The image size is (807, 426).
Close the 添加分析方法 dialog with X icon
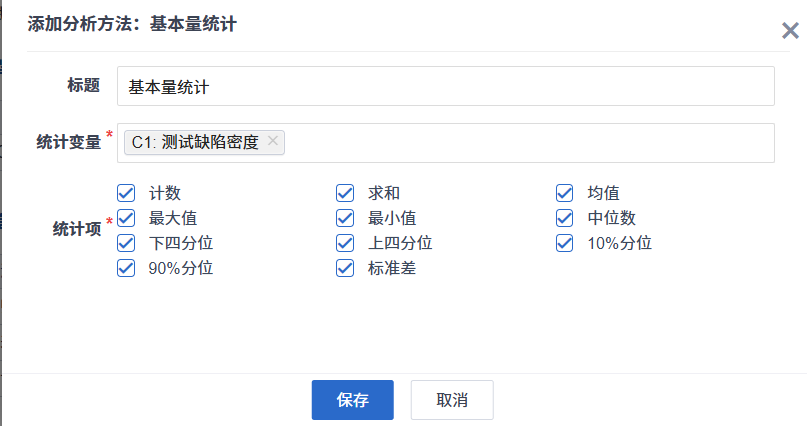coord(789,31)
